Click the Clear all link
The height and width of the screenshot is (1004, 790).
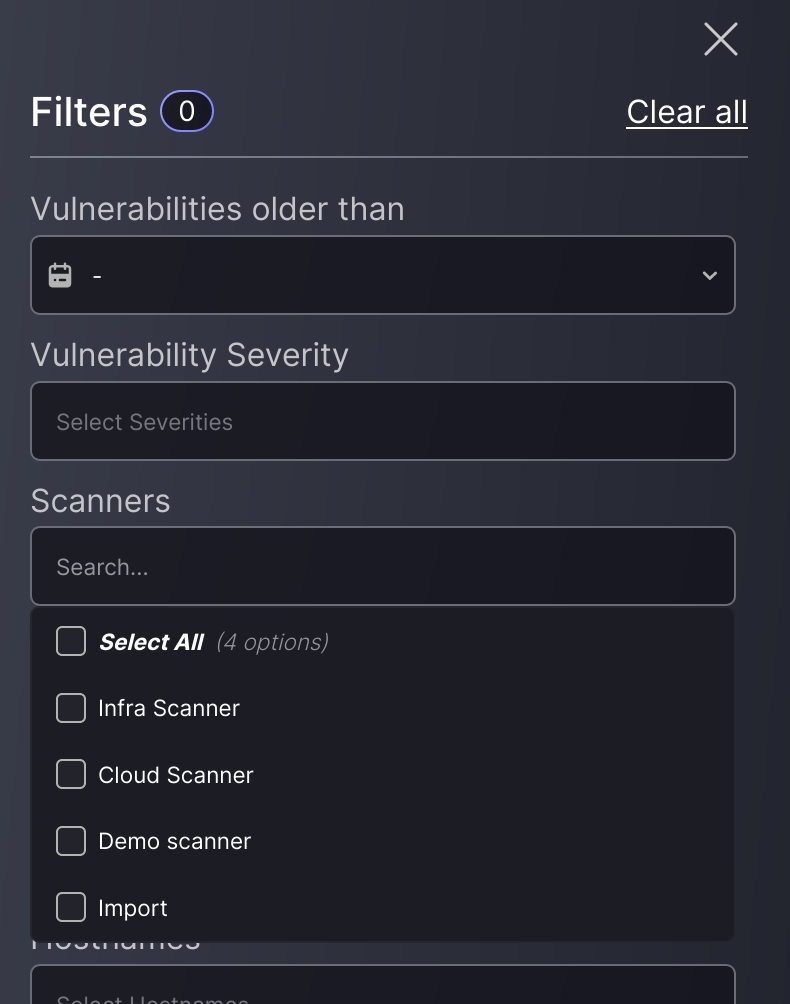pyautogui.click(x=687, y=112)
